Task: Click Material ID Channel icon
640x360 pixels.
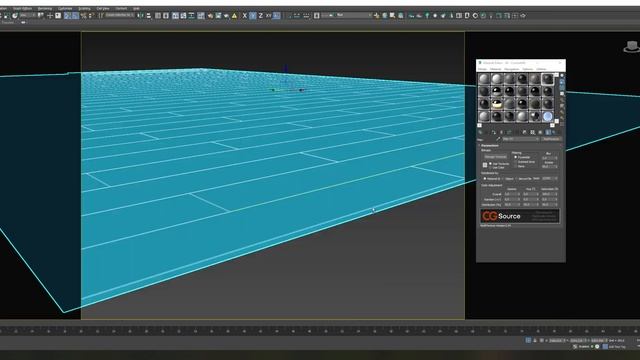Action: [x=532, y=132]
